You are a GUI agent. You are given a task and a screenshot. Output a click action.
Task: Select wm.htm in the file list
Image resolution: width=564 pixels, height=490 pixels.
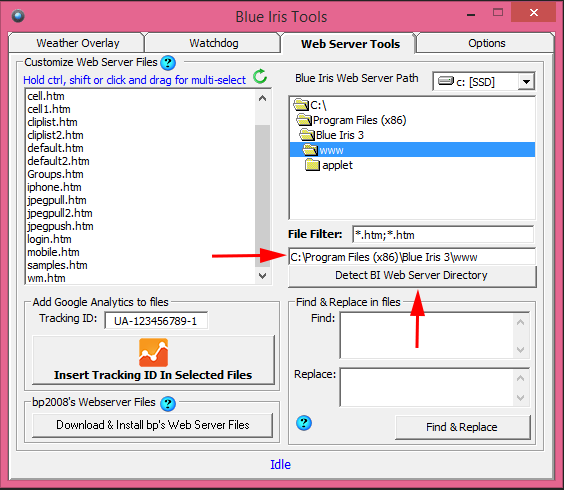[46, 278]
